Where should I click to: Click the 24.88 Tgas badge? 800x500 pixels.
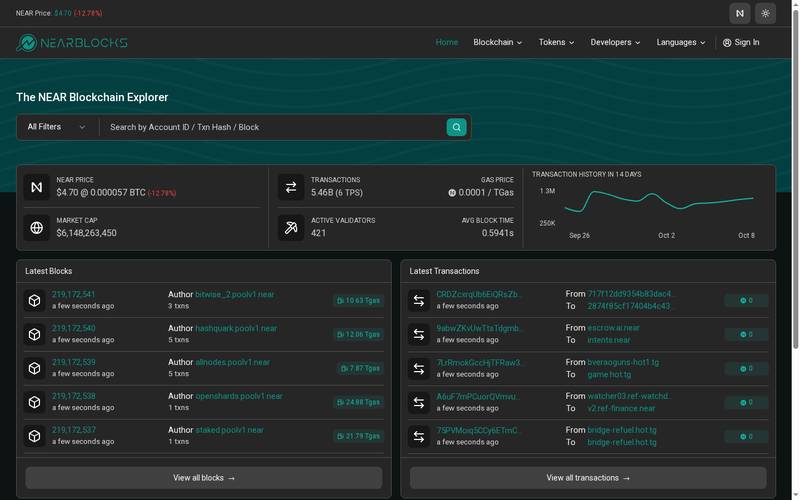[x=358, y=402]
